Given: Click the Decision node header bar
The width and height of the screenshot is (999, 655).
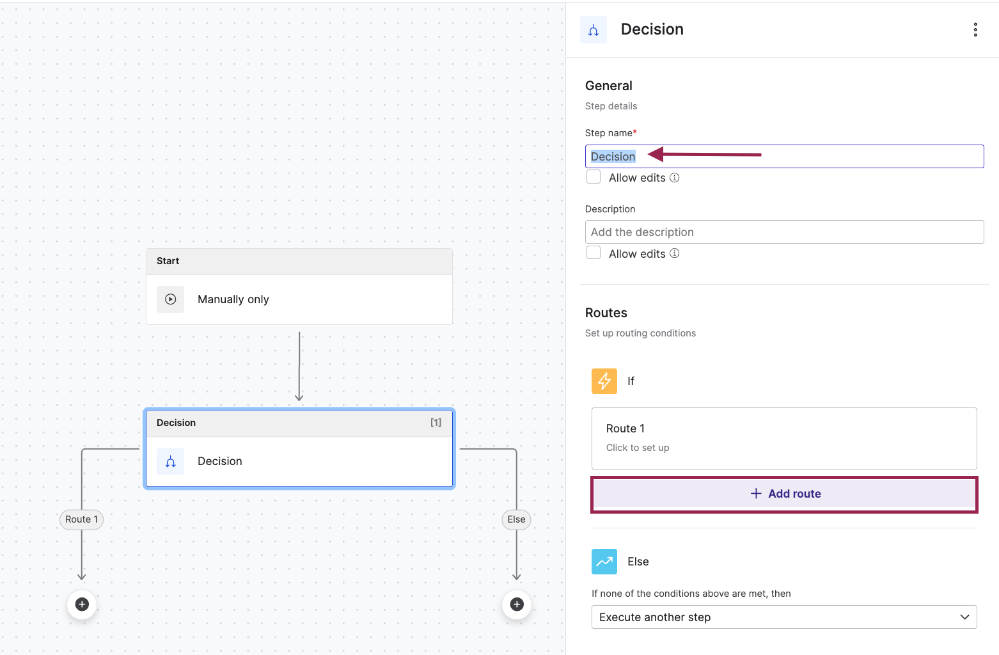Looking at the screenshot, I should tap(299, 423).
